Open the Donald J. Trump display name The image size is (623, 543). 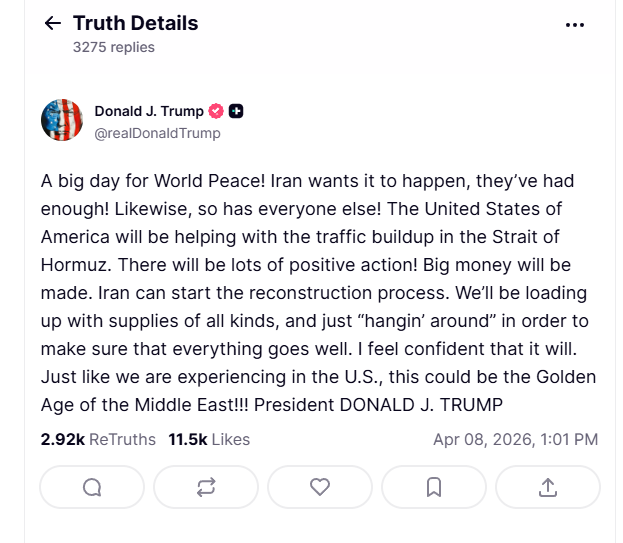pyautogui.click(x=148, y=111)
